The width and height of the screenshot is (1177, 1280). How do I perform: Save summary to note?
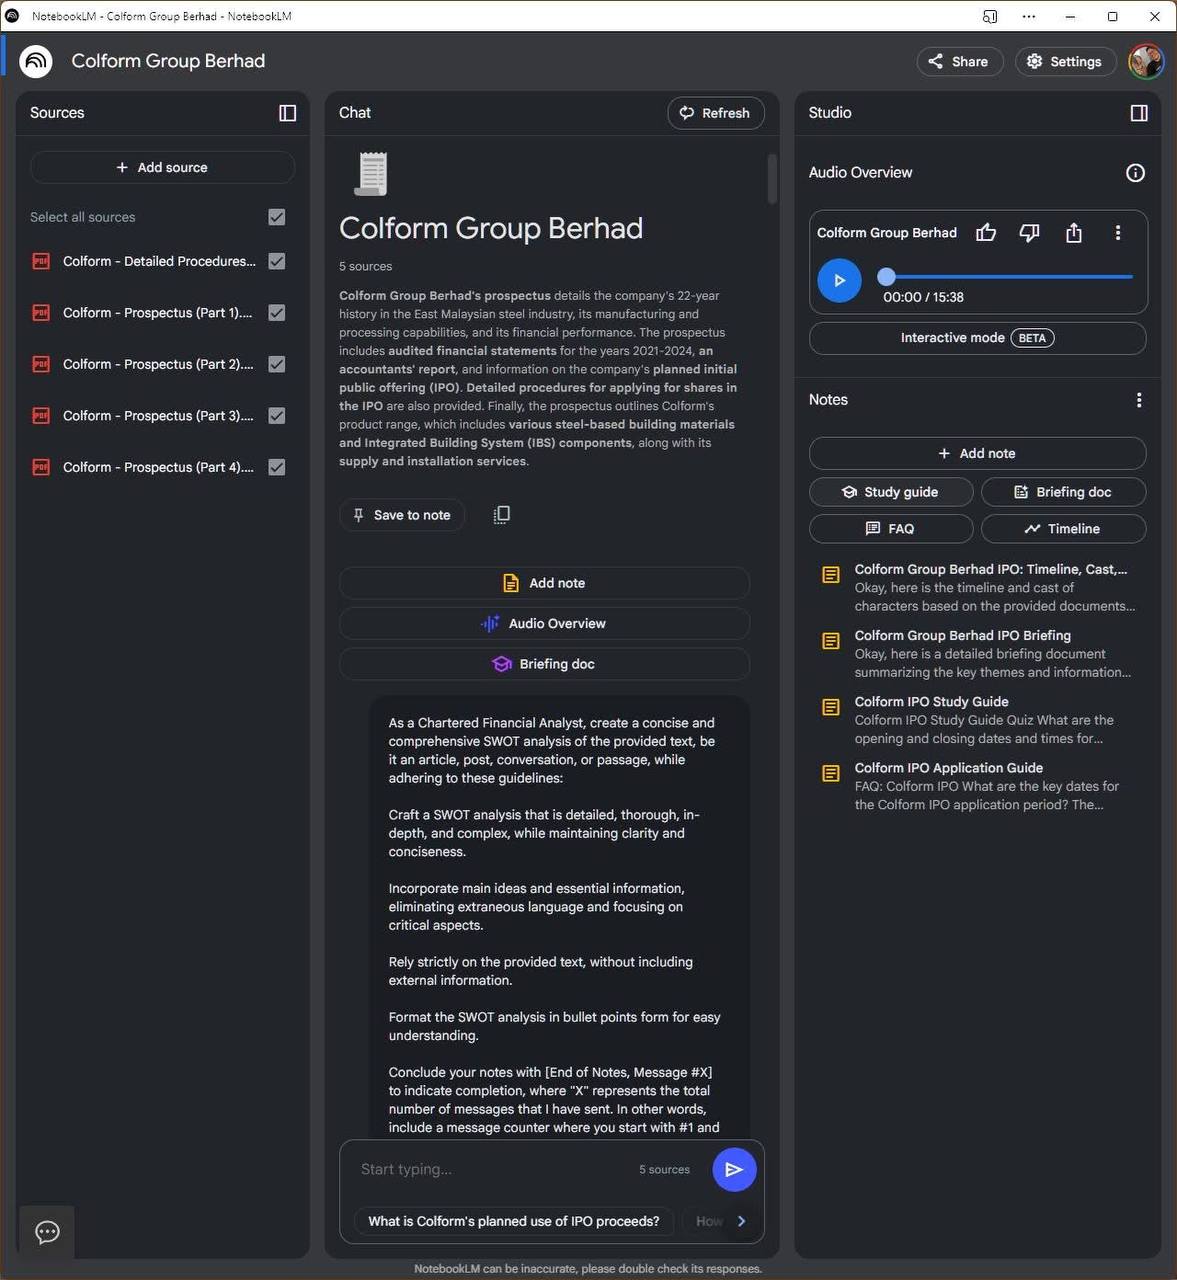(401, 515)
